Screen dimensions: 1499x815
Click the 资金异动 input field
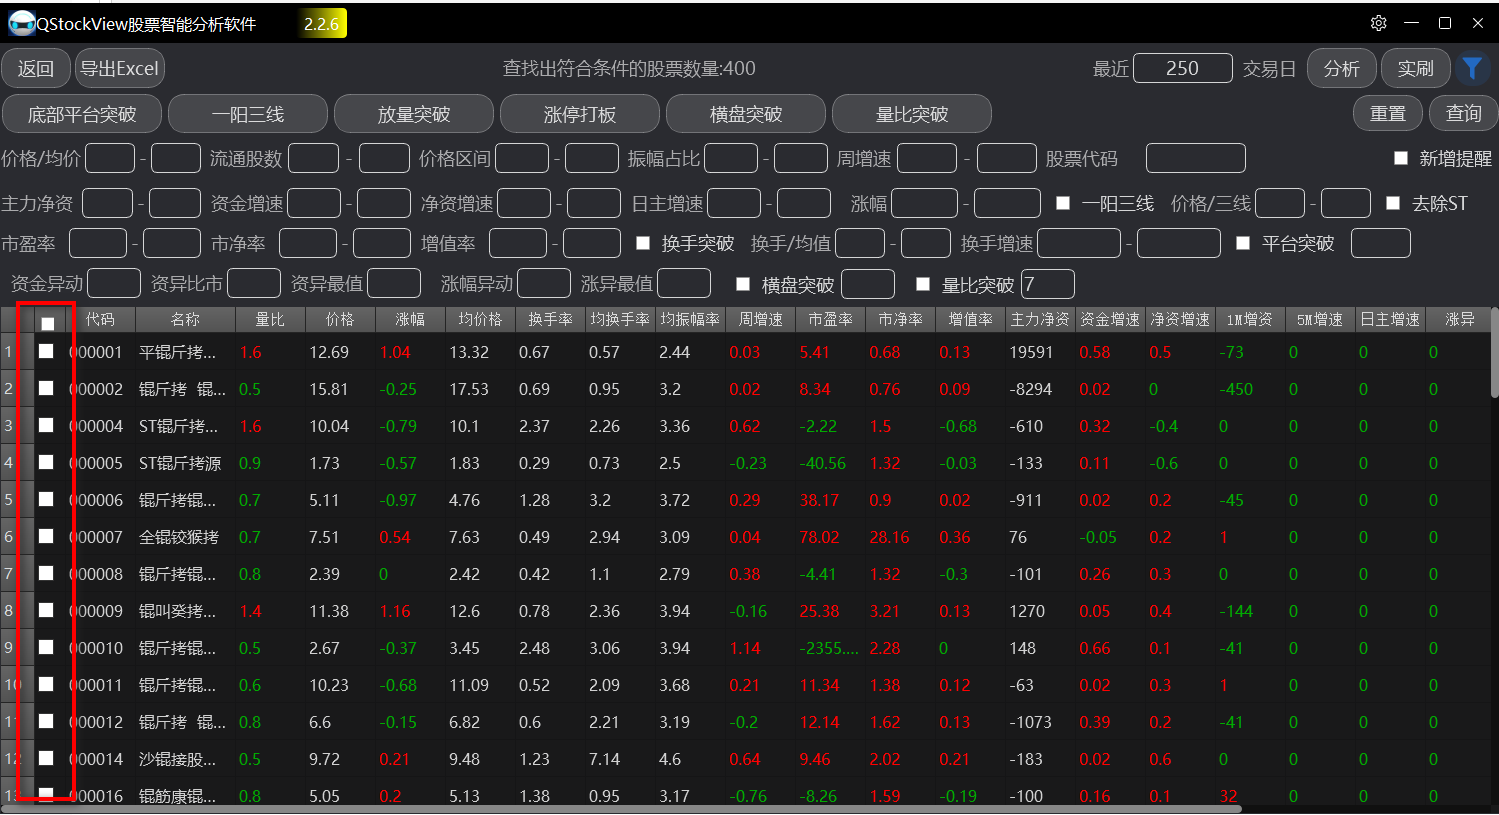(114, 284)
